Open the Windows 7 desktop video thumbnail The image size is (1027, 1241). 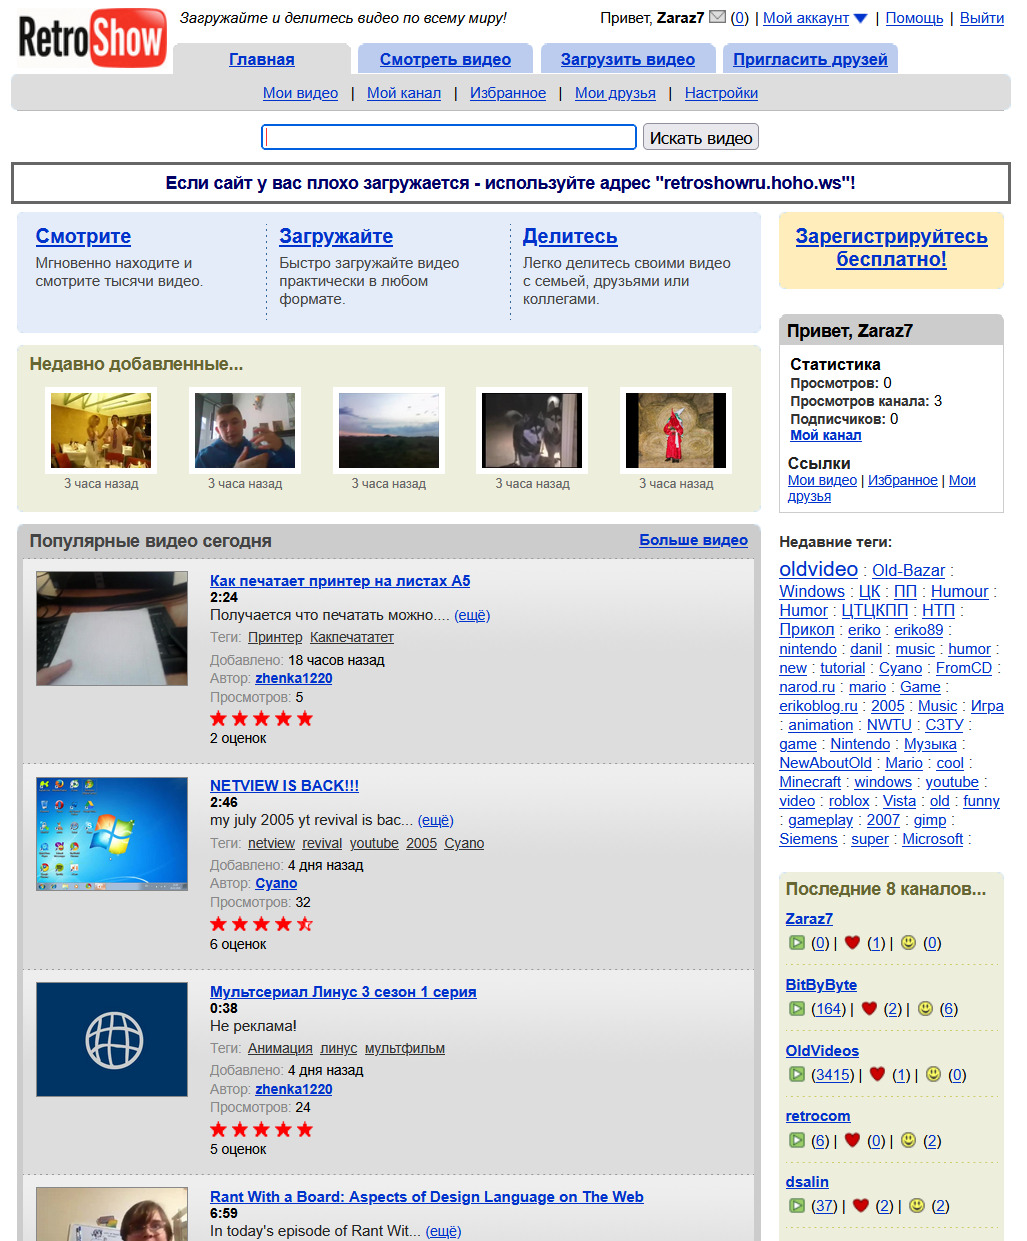pos(112,834)
